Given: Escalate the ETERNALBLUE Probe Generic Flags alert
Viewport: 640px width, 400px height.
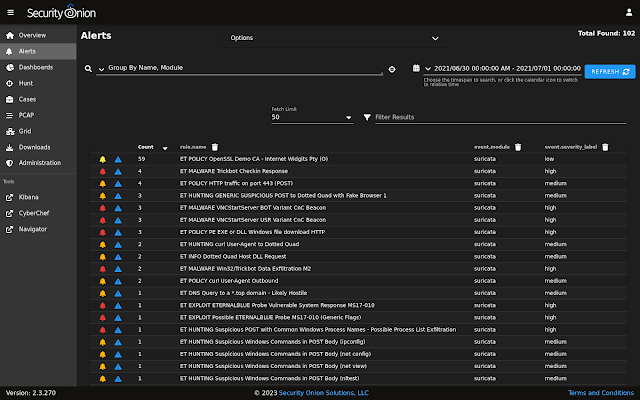Looking at the screenshot, I should coord(118,318).
